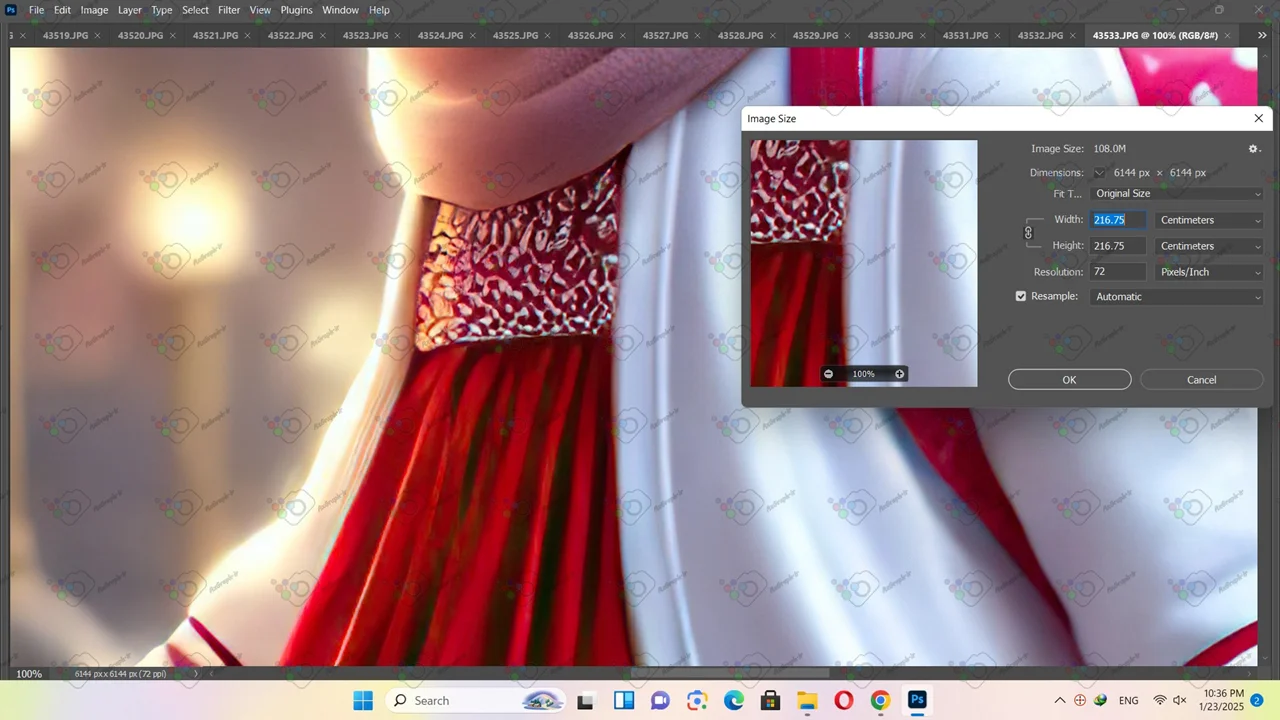1280x720 pixels.
Task: Click the Photoshop icon in the taskbar
Action: pos(917,700)
